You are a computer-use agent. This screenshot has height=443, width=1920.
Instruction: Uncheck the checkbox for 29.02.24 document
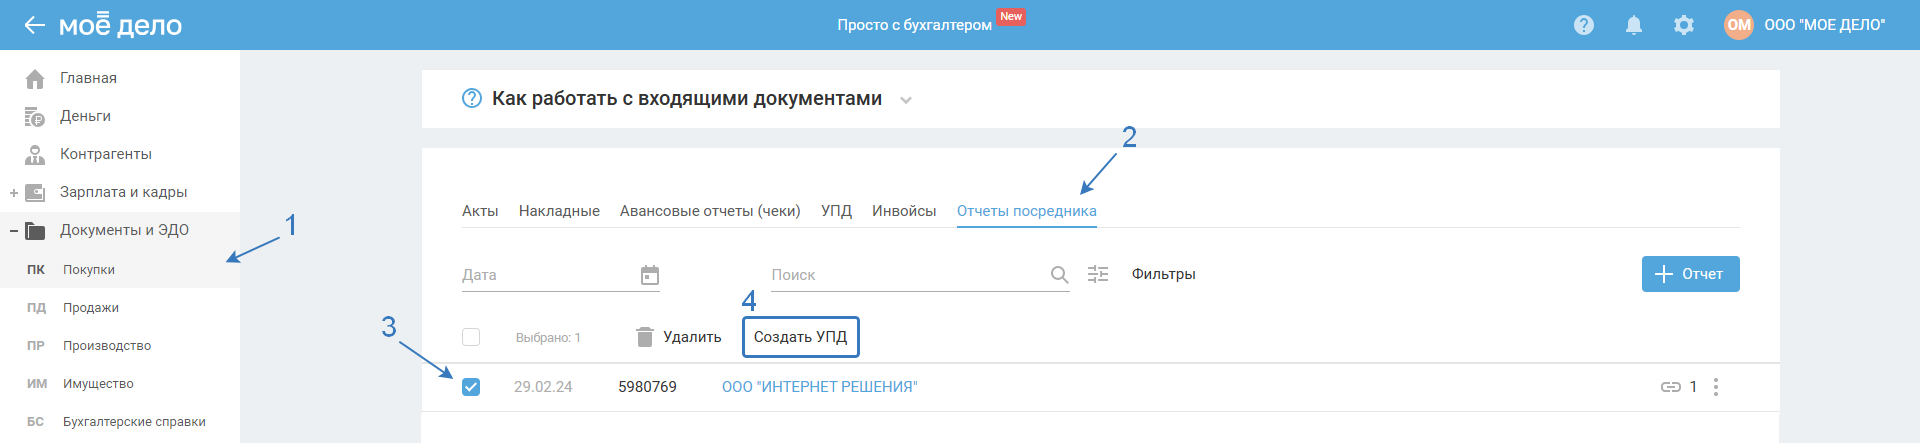click(471, 387)
